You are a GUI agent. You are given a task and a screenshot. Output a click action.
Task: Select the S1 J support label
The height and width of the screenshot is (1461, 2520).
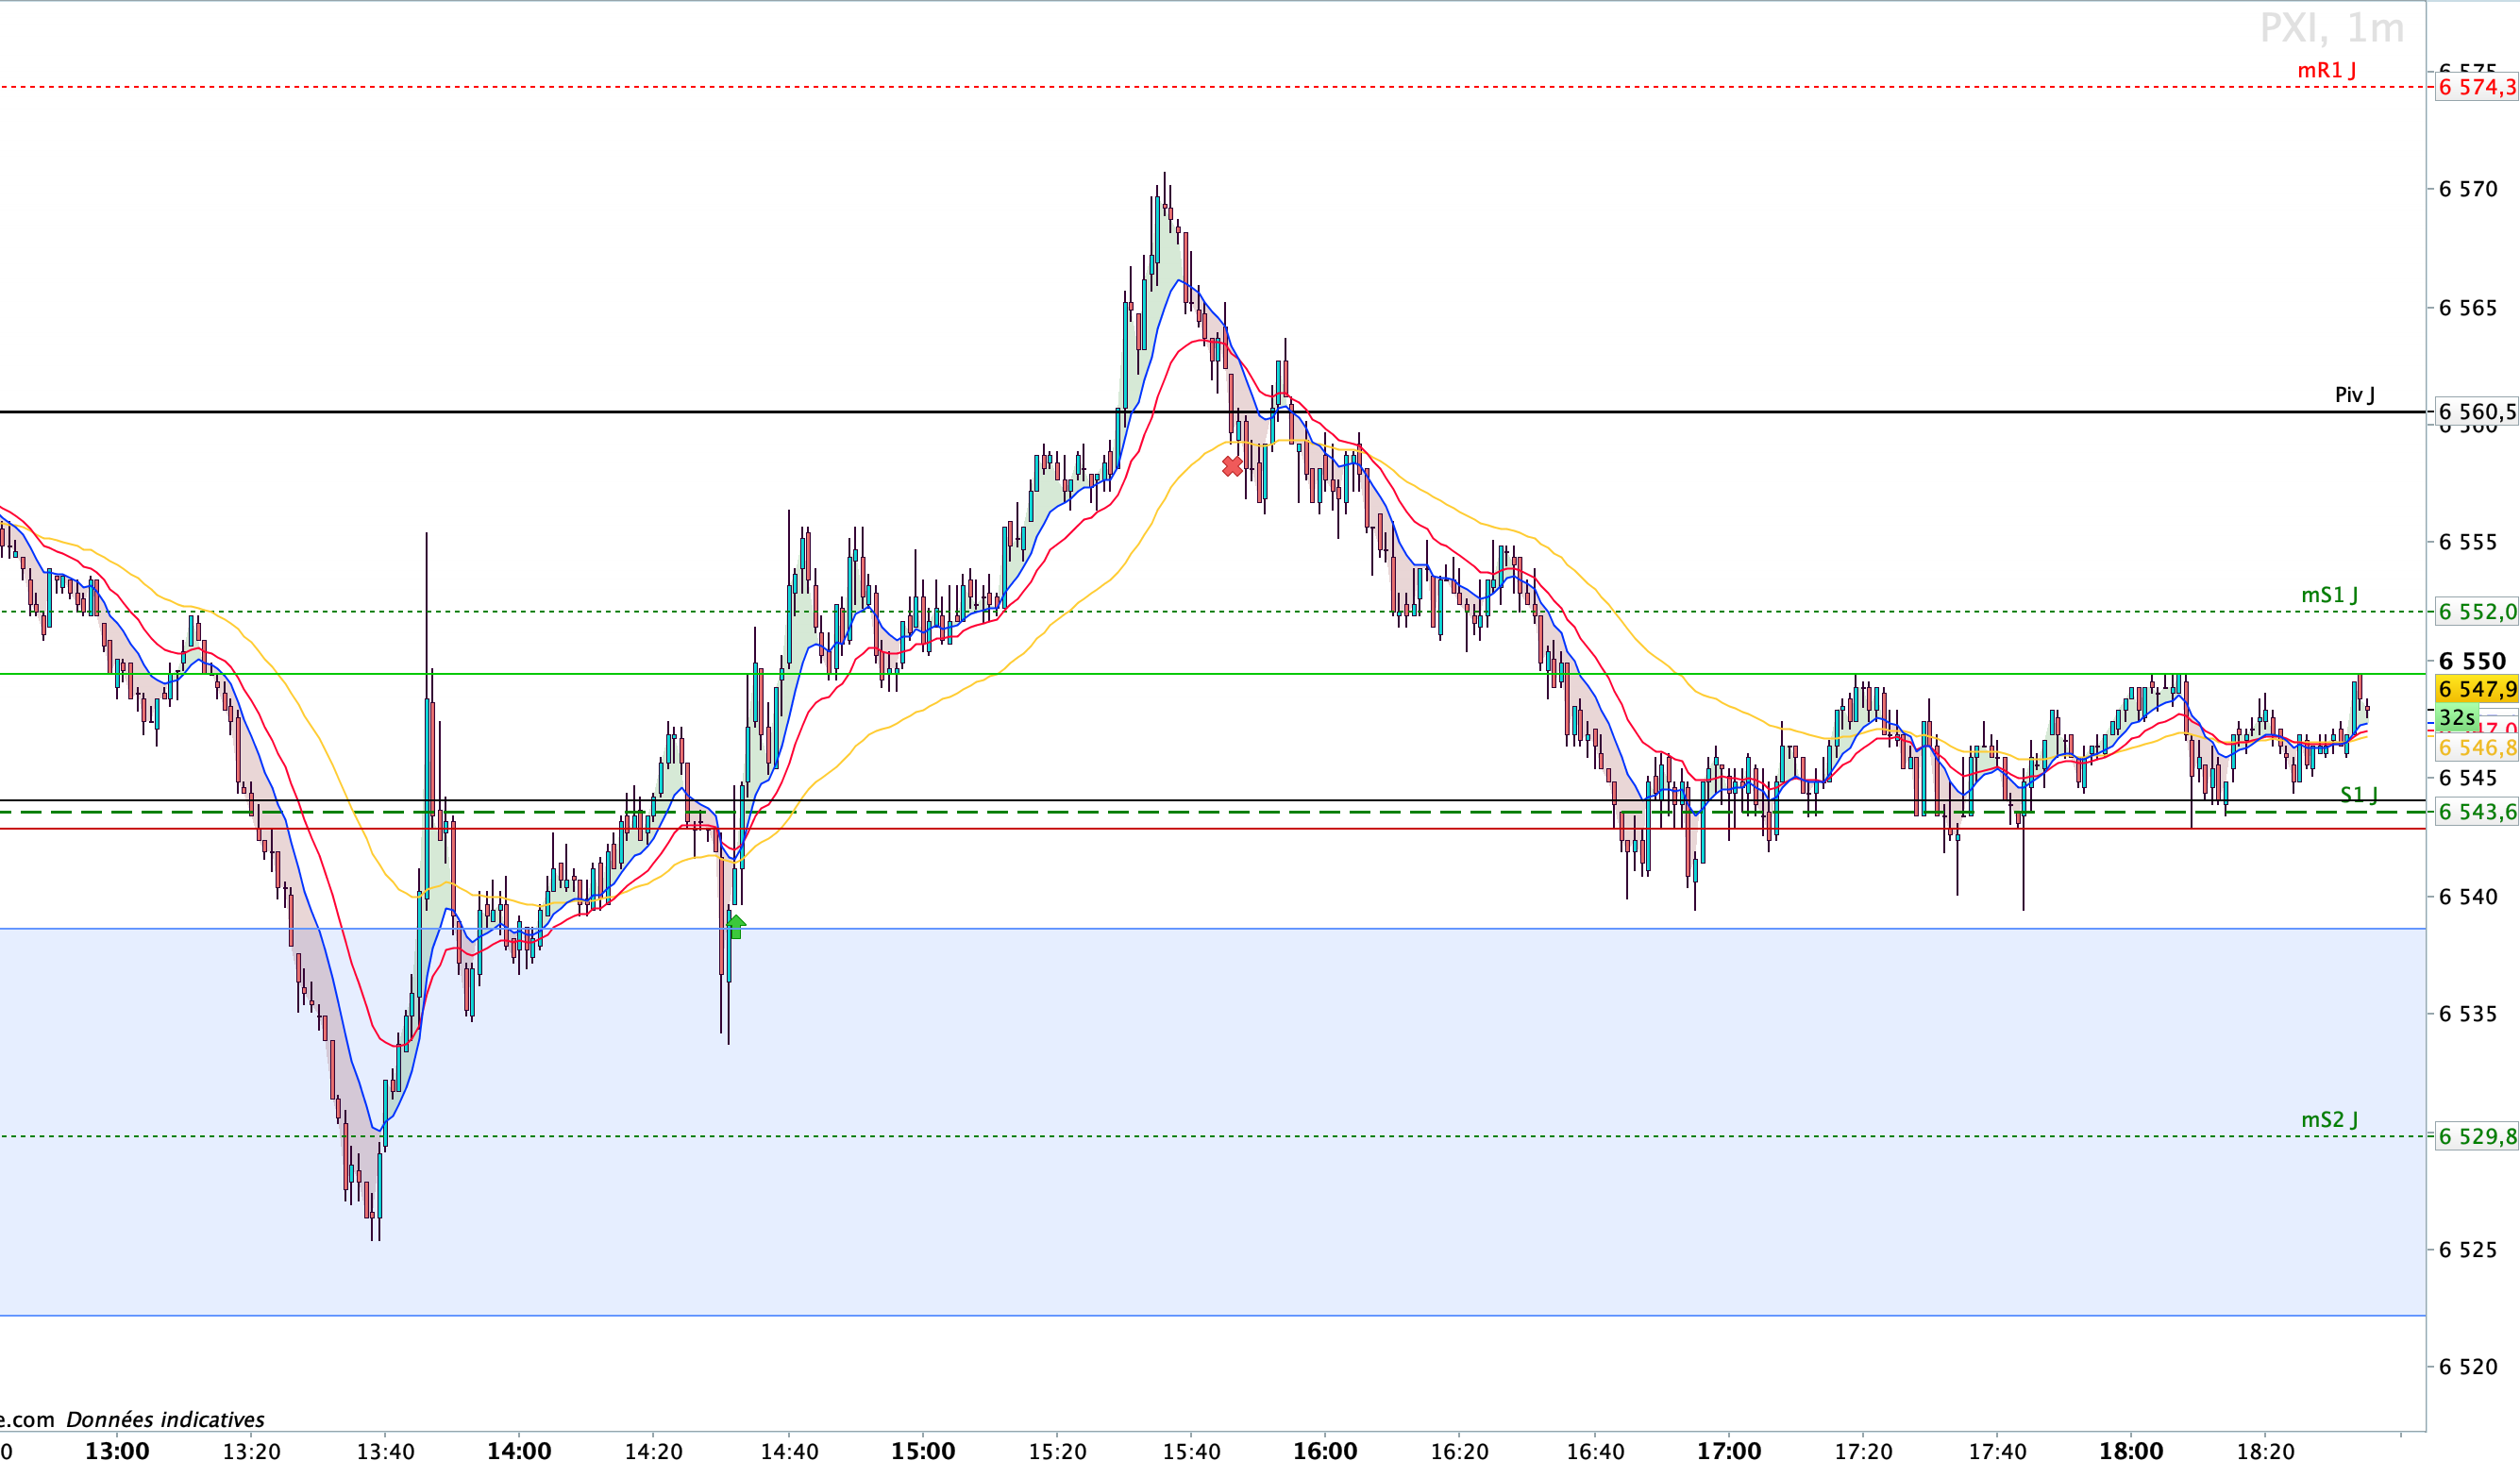point(2358,795)
